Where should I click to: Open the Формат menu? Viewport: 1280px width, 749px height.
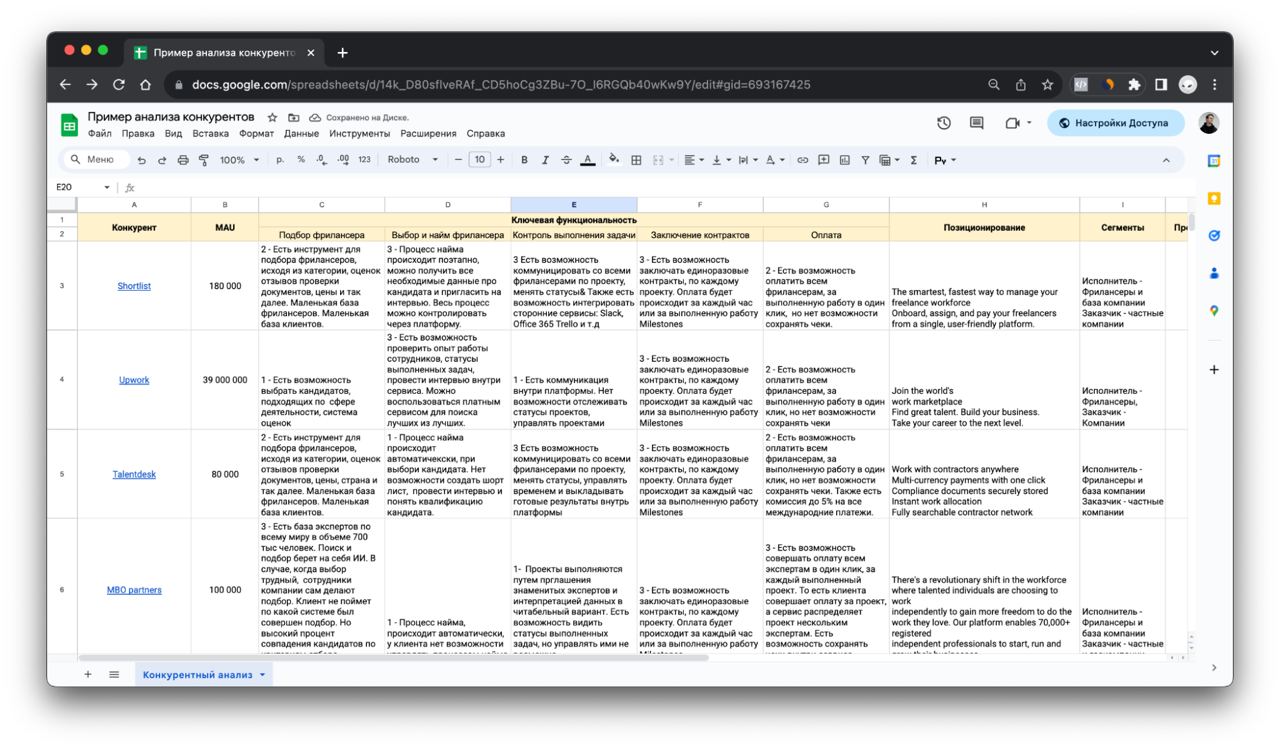[x=256, y=133]
